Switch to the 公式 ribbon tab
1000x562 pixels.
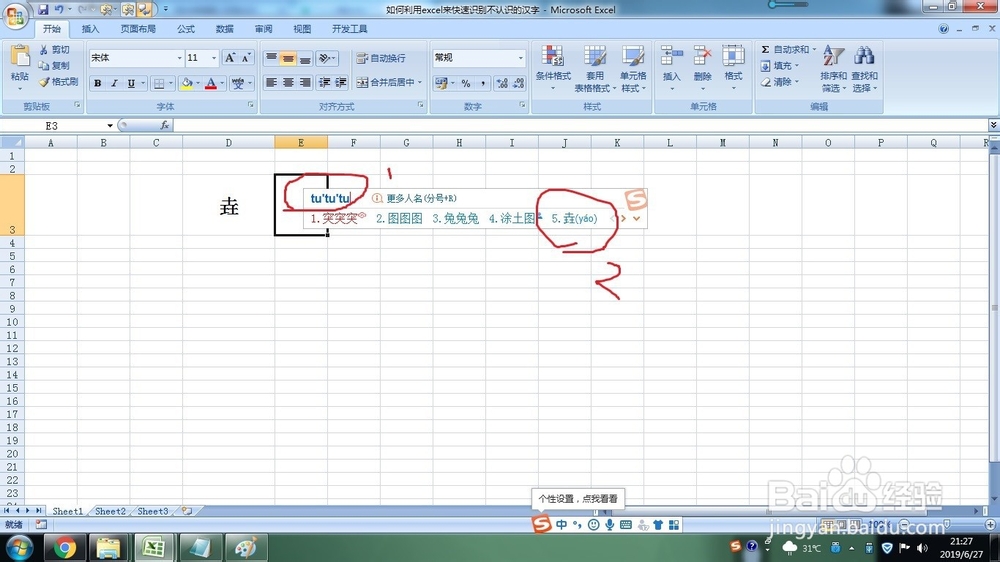186,29
